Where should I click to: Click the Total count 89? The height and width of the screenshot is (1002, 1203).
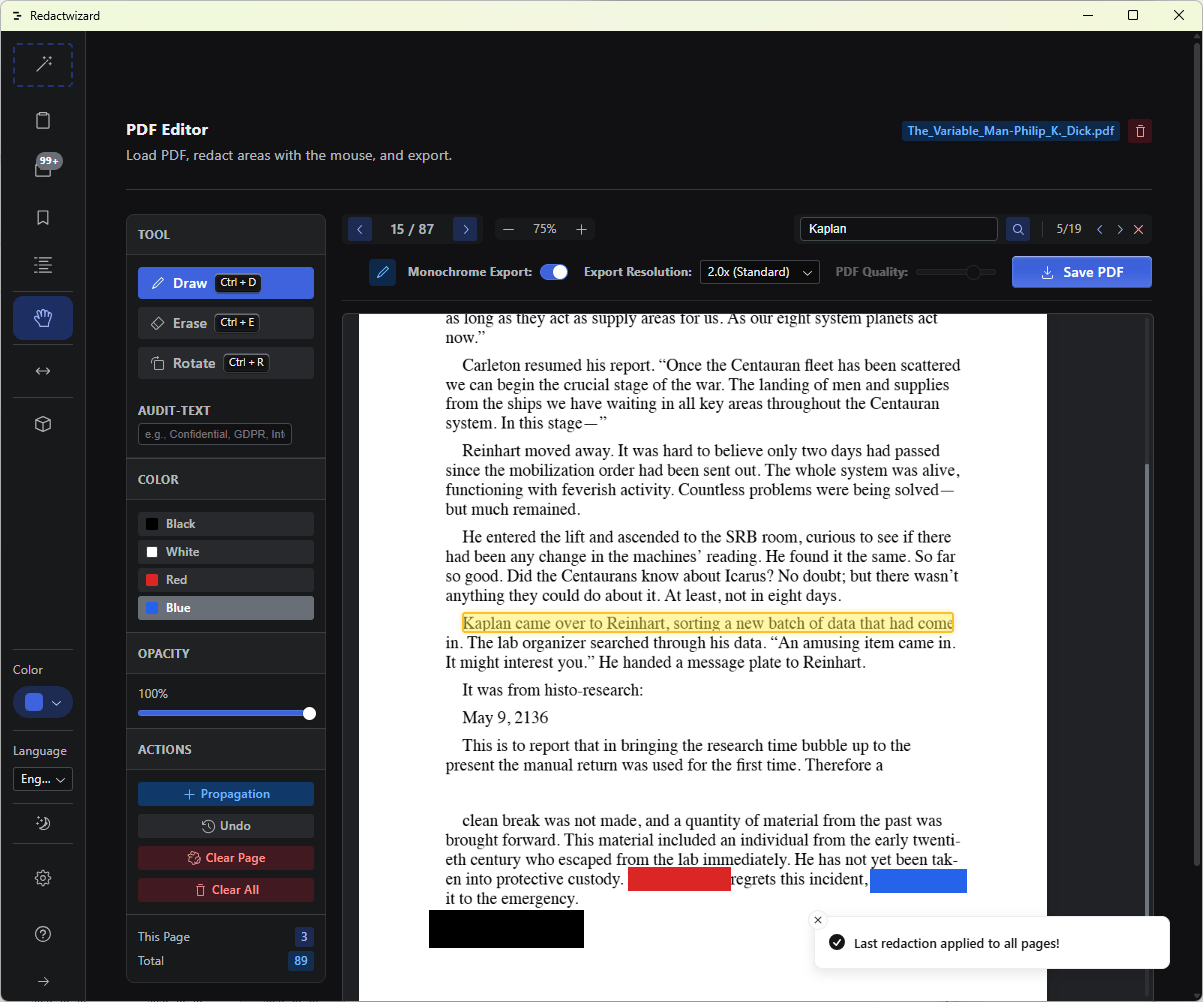300,961
